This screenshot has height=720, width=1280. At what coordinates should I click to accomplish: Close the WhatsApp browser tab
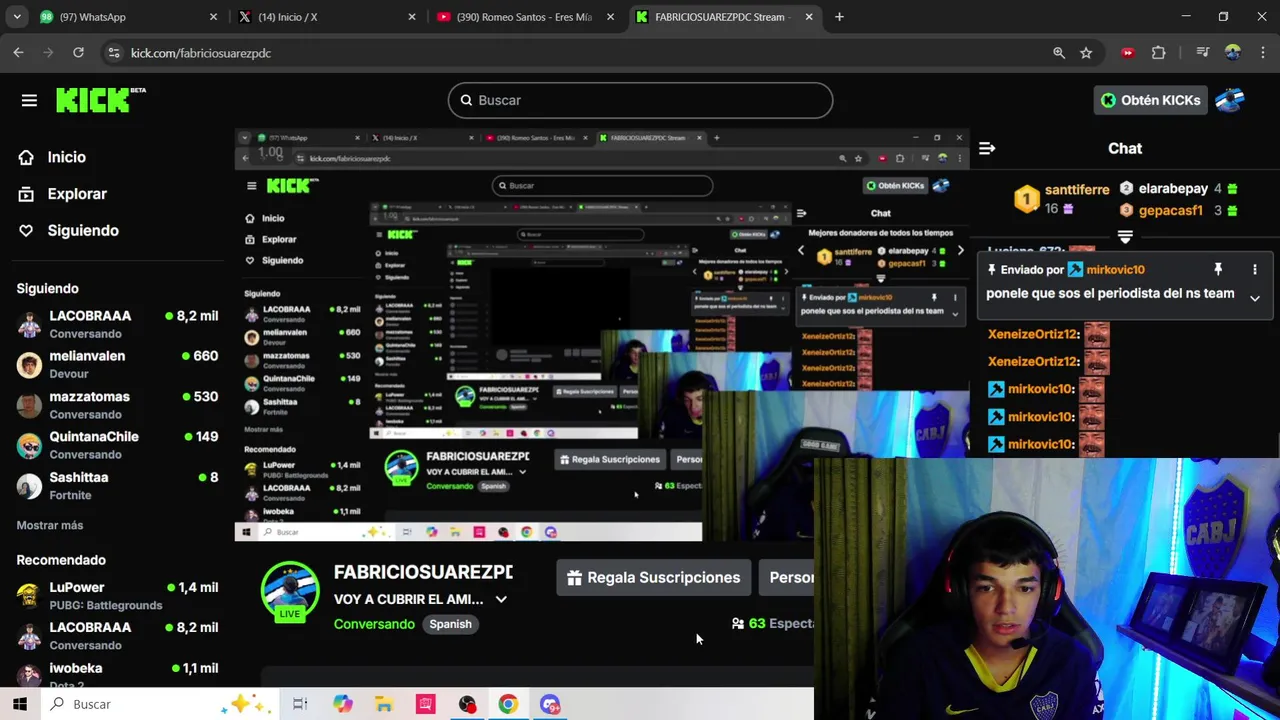click(x=213, y=17)
